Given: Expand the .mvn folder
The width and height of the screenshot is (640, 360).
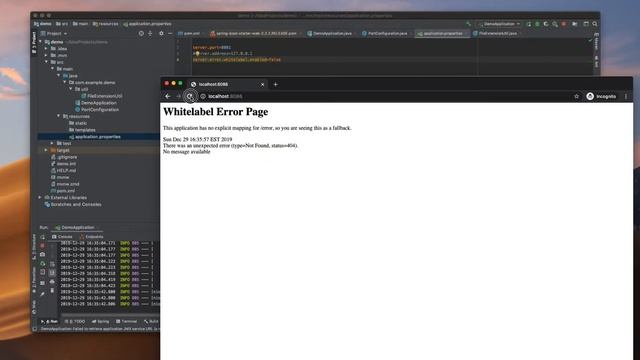Looking at the screenshot, I should point(46,56).
